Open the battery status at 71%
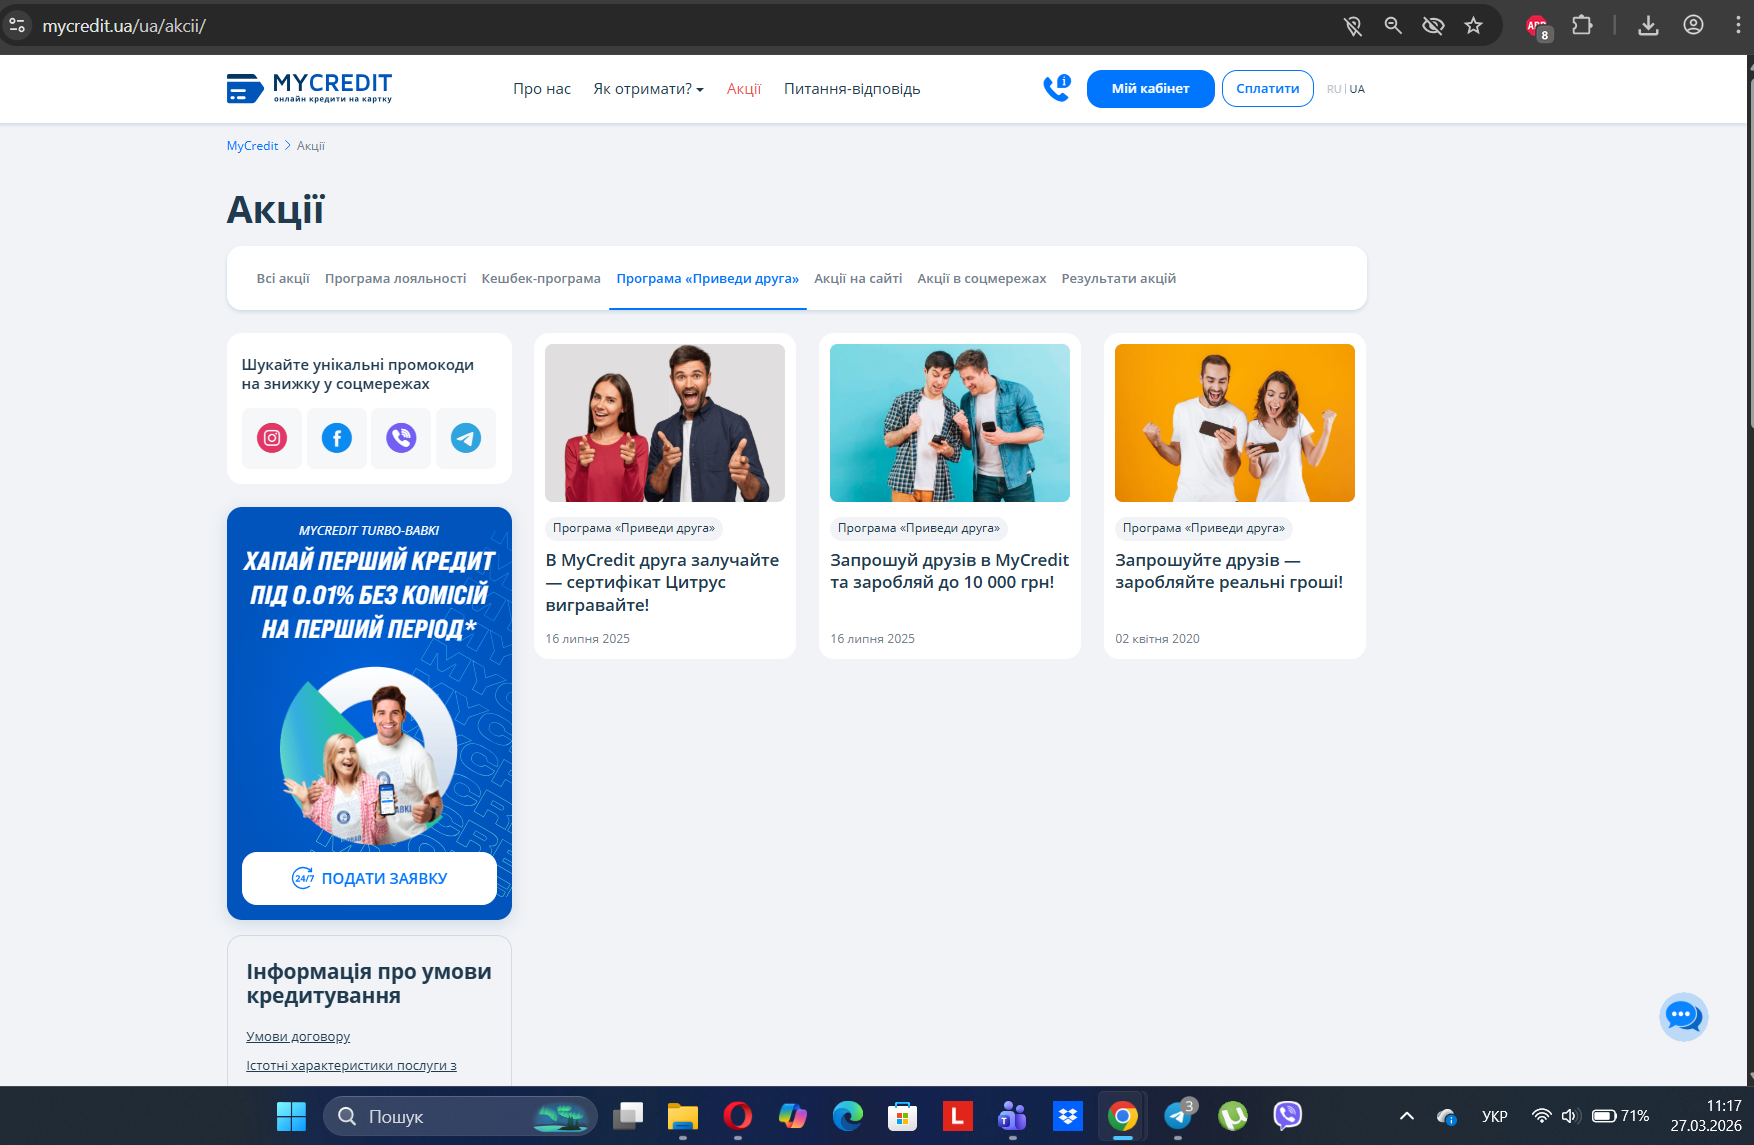The image size is (1754, 1145). coord(1620,1116)
